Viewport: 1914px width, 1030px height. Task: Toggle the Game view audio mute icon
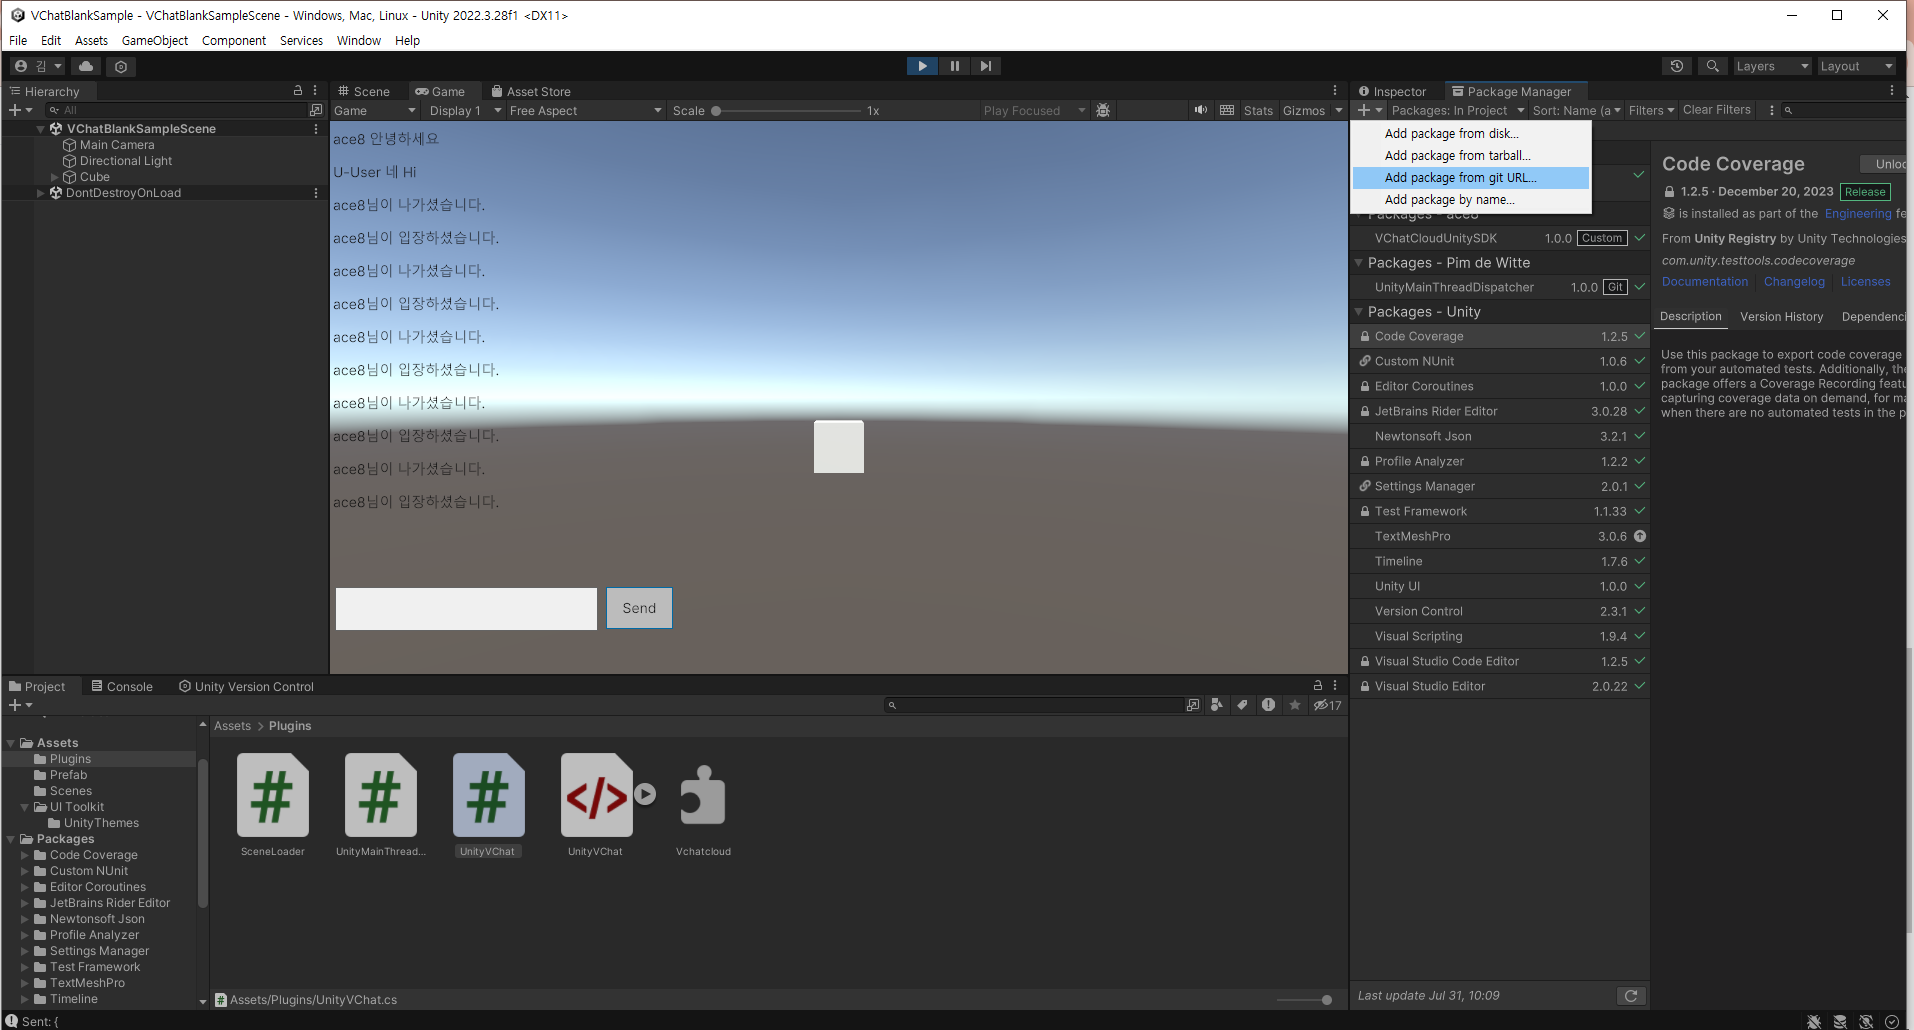coord(1200,110)
